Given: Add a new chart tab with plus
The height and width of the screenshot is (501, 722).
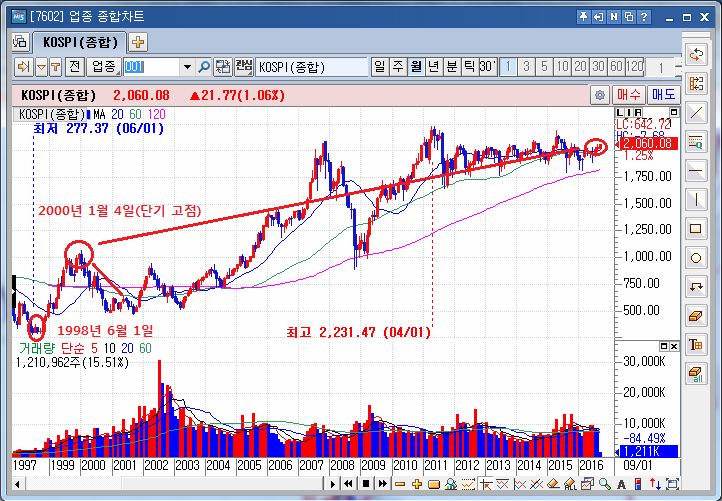Looking at the screenshot, I should 138,41.
